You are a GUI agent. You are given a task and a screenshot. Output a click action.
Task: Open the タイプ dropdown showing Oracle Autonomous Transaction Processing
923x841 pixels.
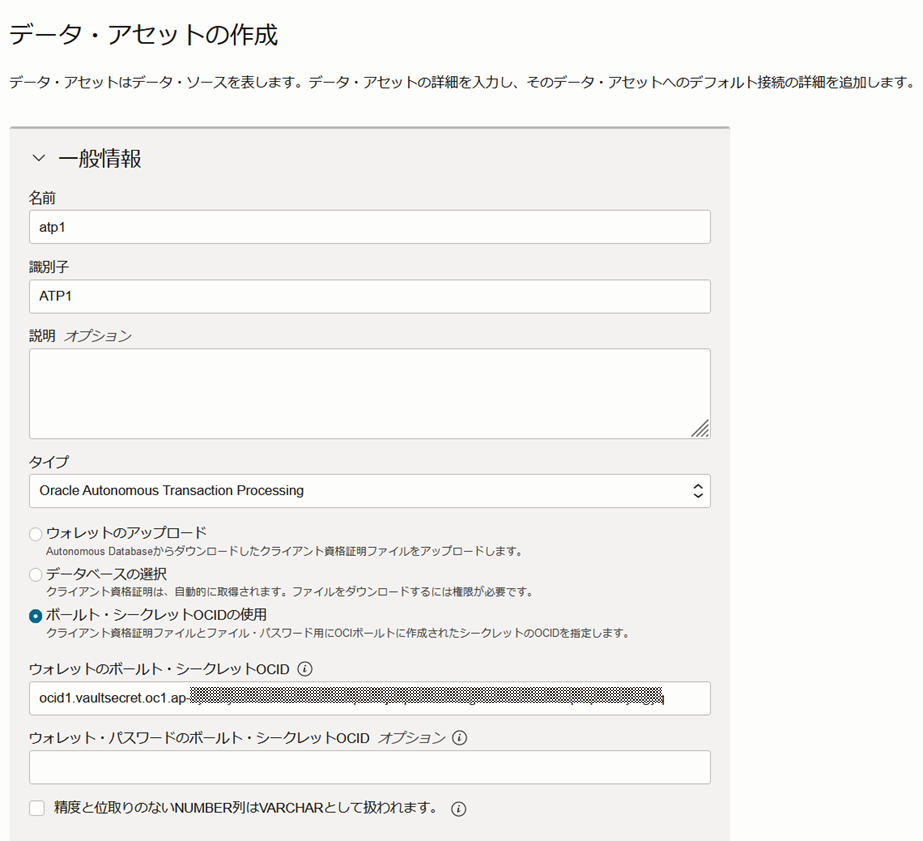[x=370, y=491]
